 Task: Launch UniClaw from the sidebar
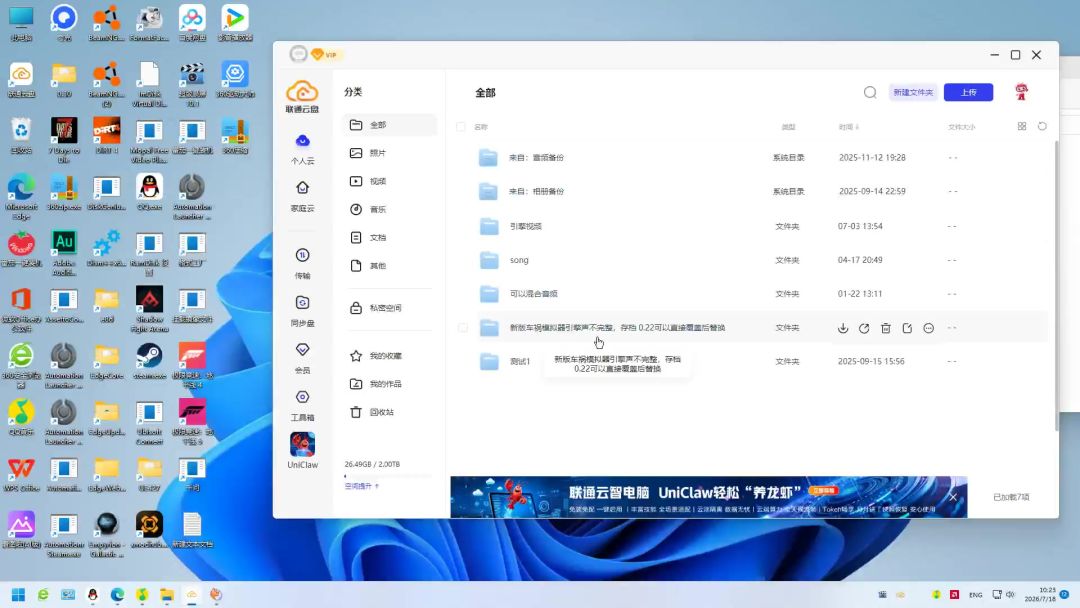click(302, 450)
